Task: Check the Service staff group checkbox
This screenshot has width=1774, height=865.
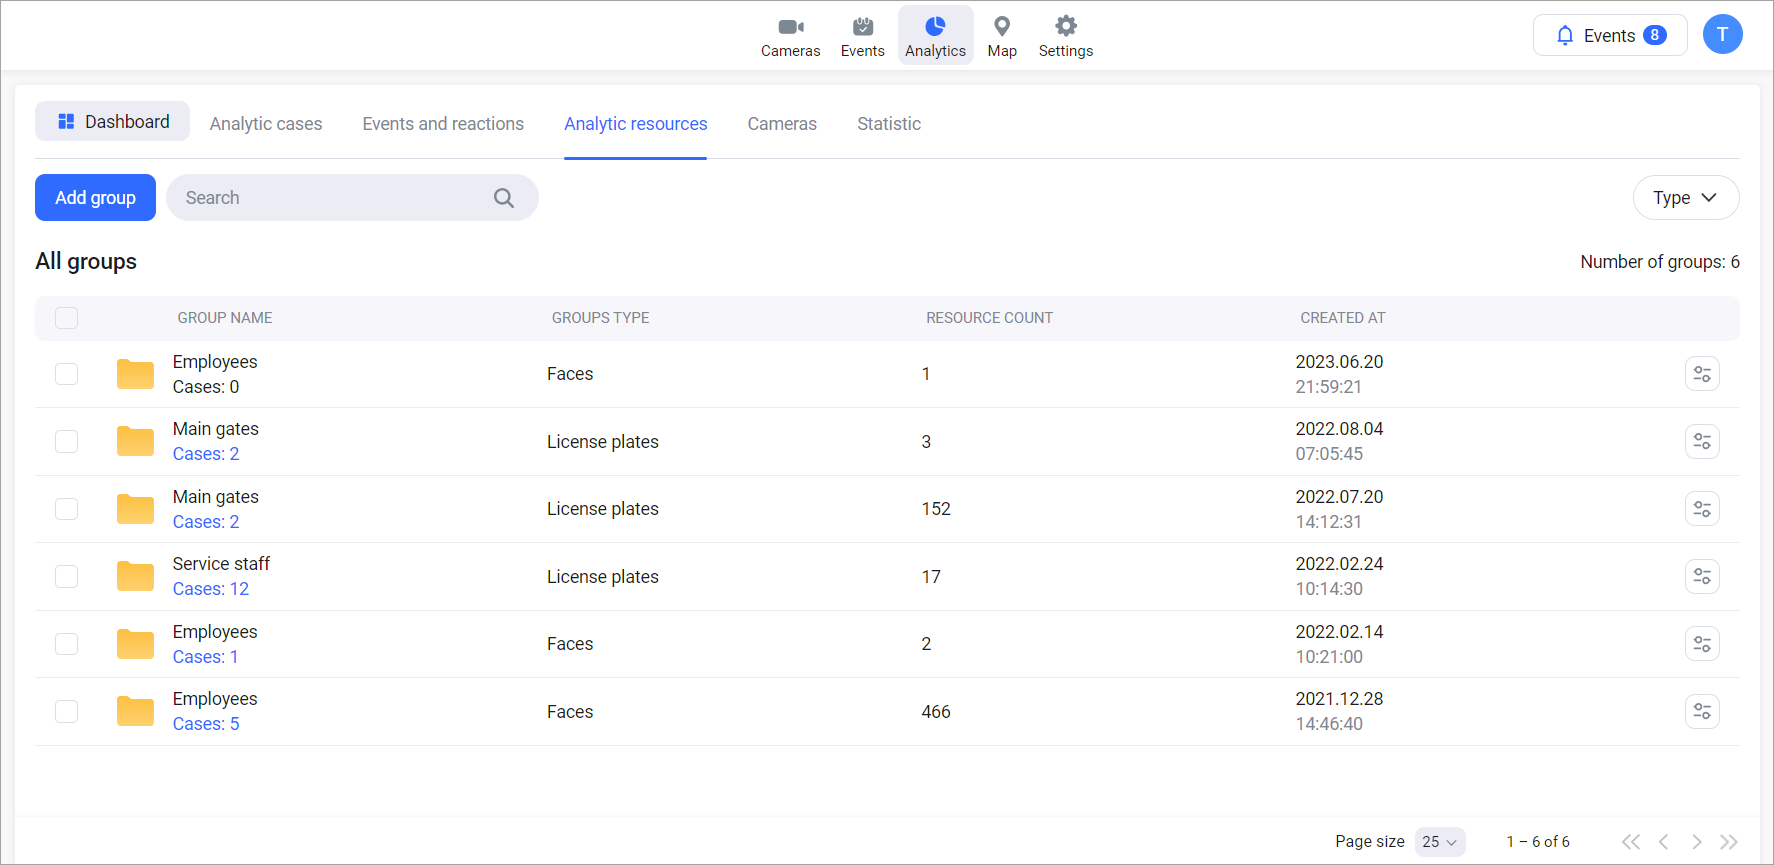Action: pos(67,577)
